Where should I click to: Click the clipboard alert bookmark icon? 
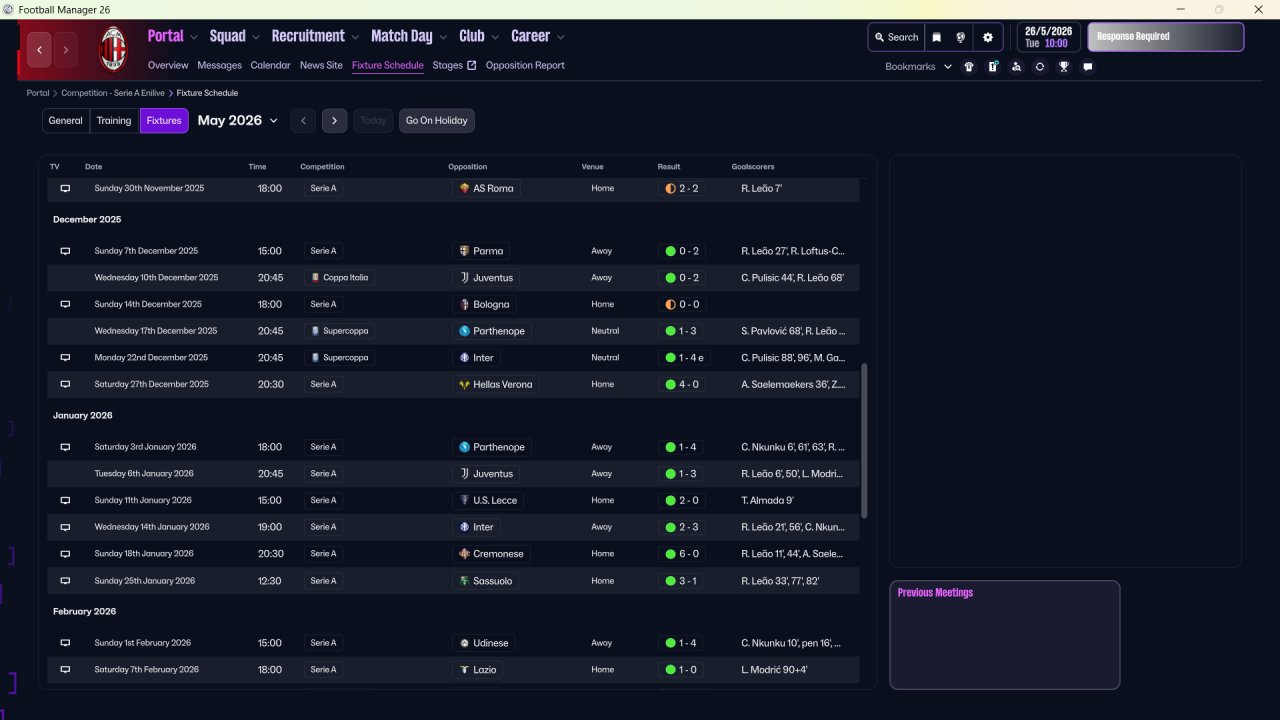pos(993,67)
